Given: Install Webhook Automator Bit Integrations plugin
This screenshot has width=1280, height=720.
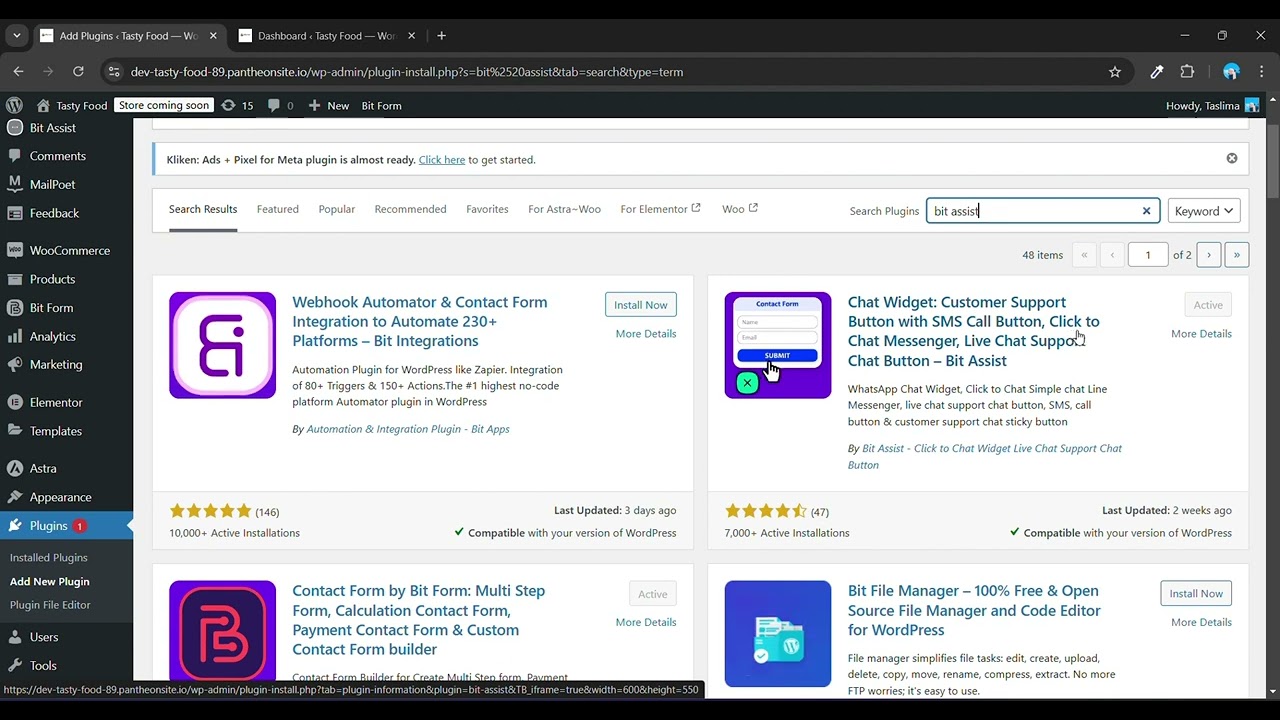Looking at the screenshot, I should point(641,305).
